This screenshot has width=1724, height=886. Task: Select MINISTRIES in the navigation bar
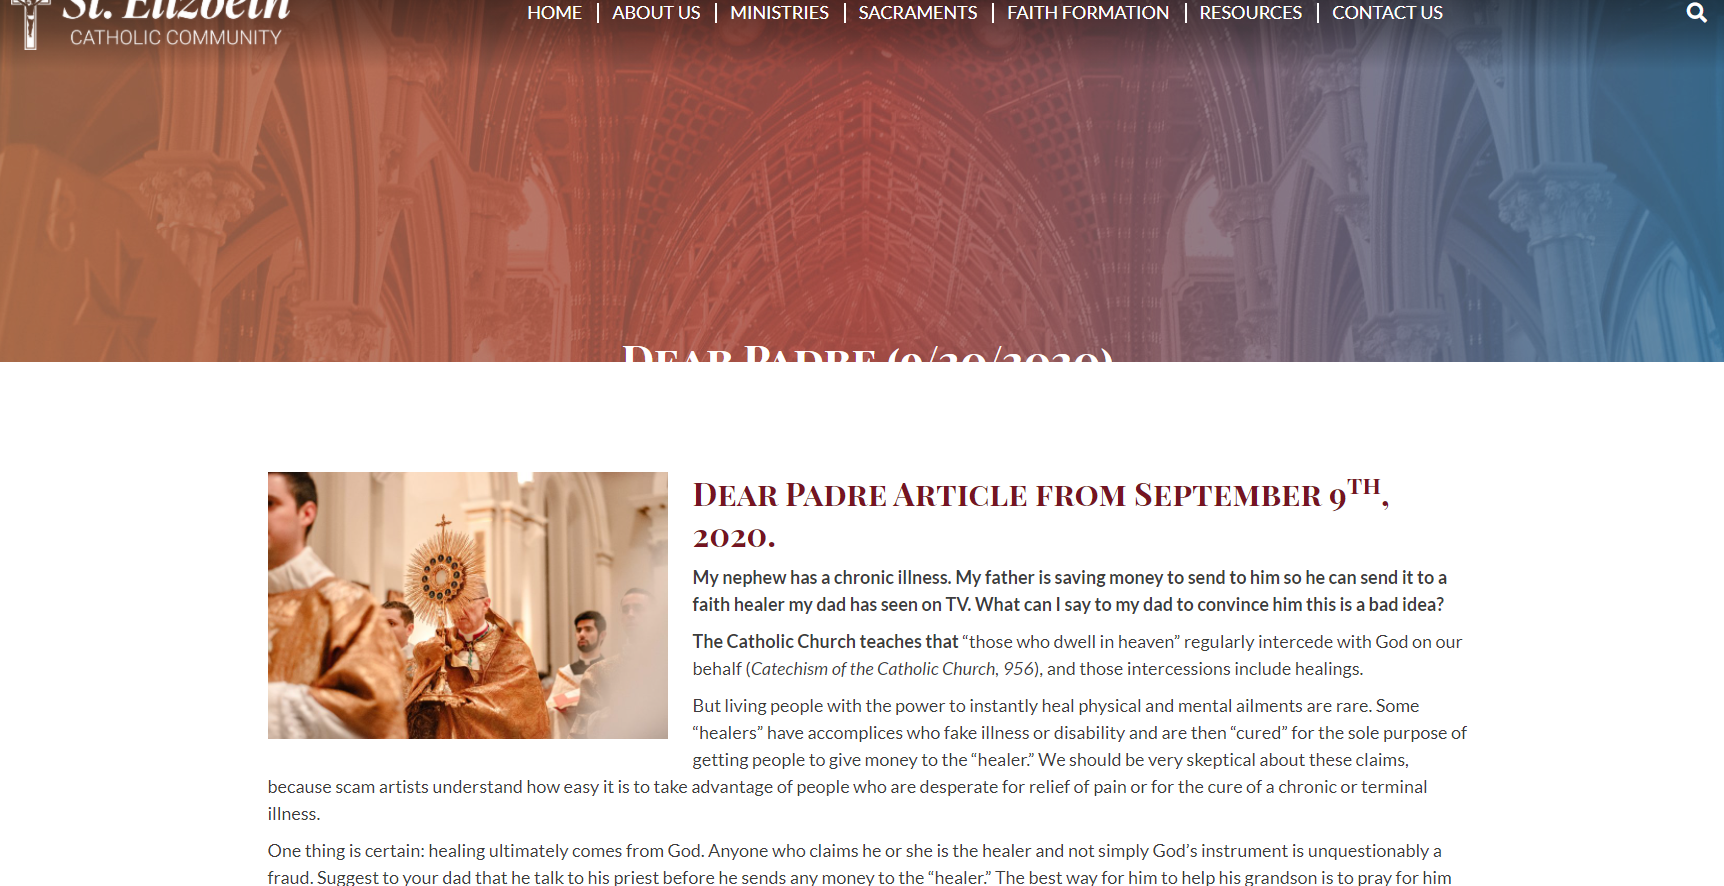pos(779,13)
